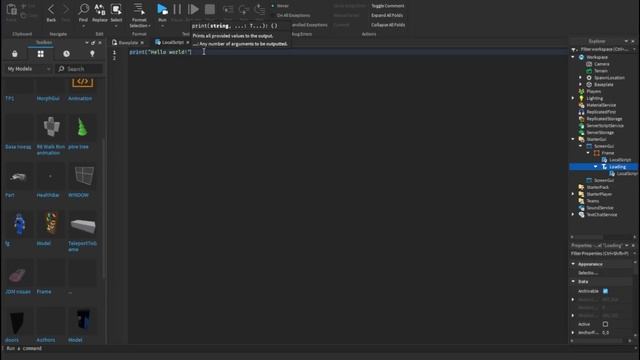
Task: Click the Select tool icon
Action: [116, 9]
